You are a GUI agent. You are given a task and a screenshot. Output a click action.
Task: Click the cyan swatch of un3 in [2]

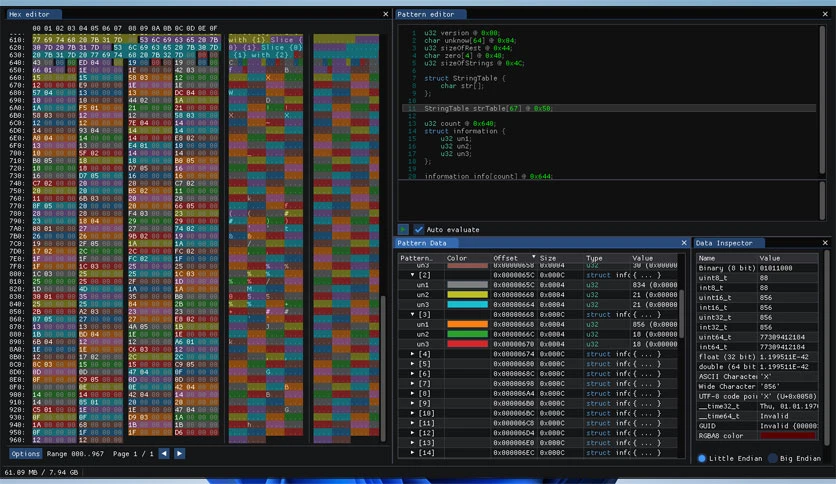click(x=467, y=305)
